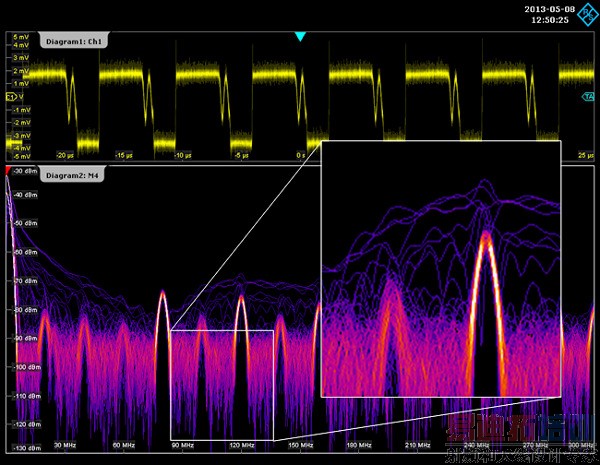Click the -110 dBm level label
This screenshot has width=600, height=465.
coord(27,396)
